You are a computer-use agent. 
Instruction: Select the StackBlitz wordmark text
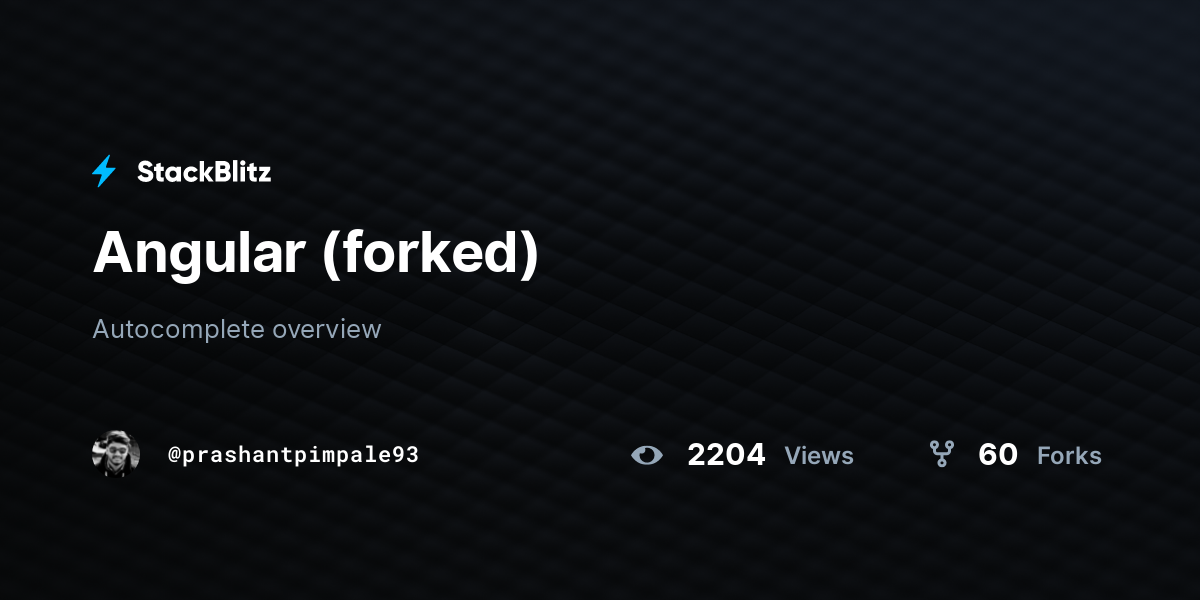(204, 172)
